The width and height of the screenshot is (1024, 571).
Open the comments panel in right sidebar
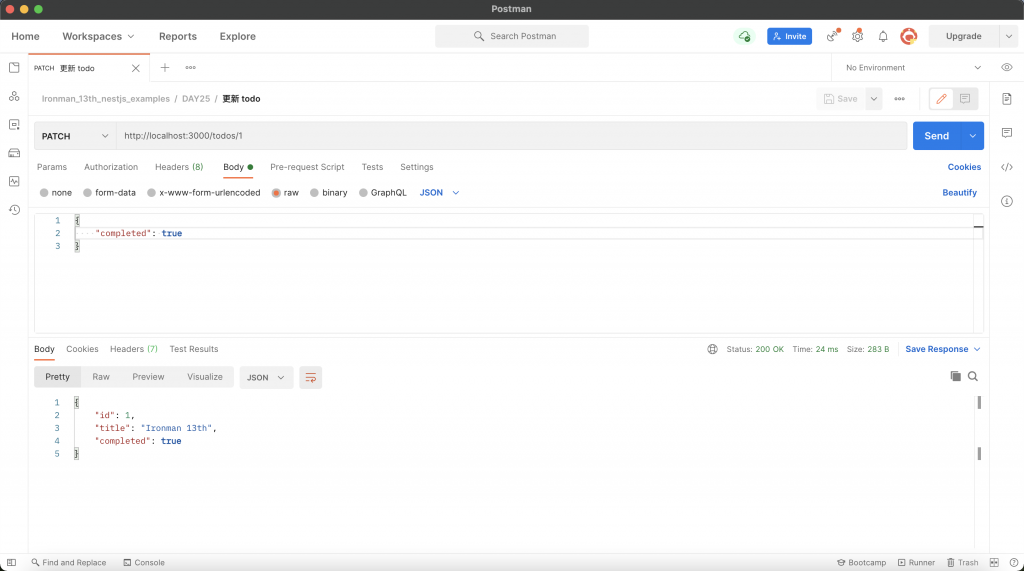(x=1006, y=133)
